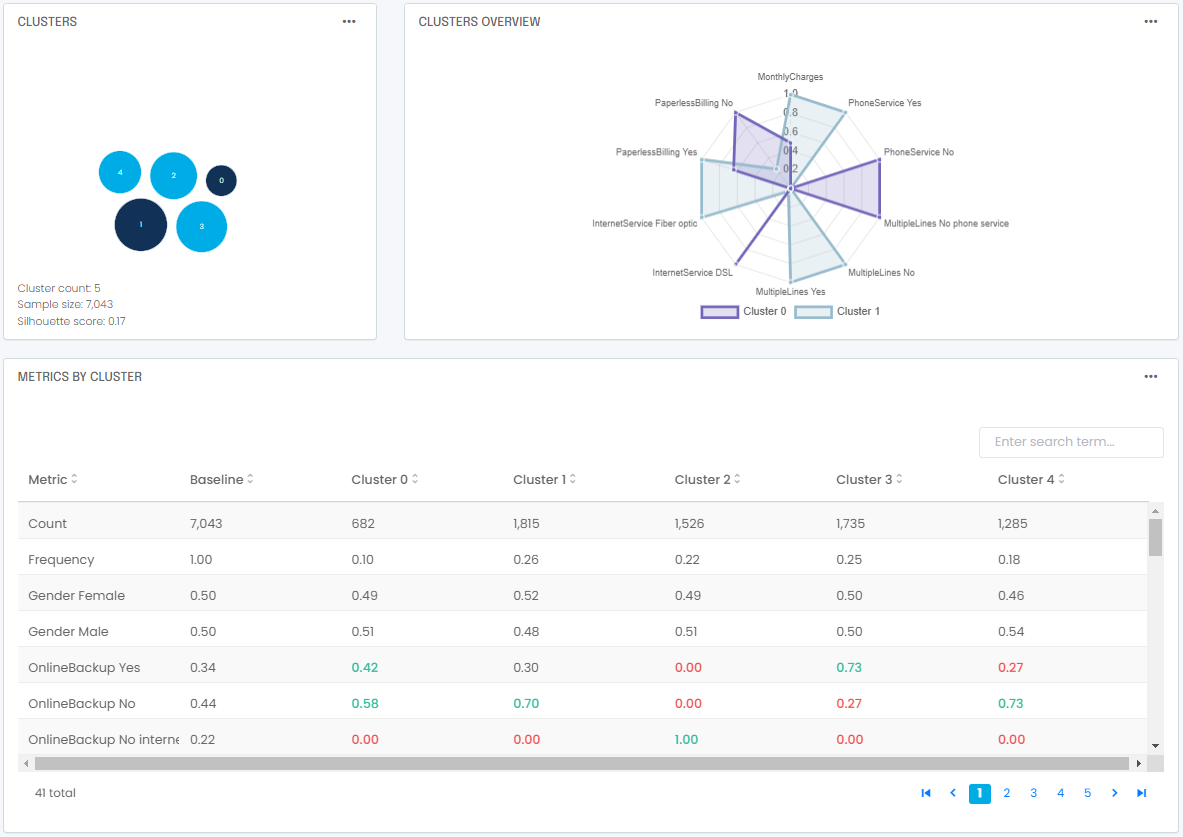Sort table by Cluster 4 column

[1031, 480]
